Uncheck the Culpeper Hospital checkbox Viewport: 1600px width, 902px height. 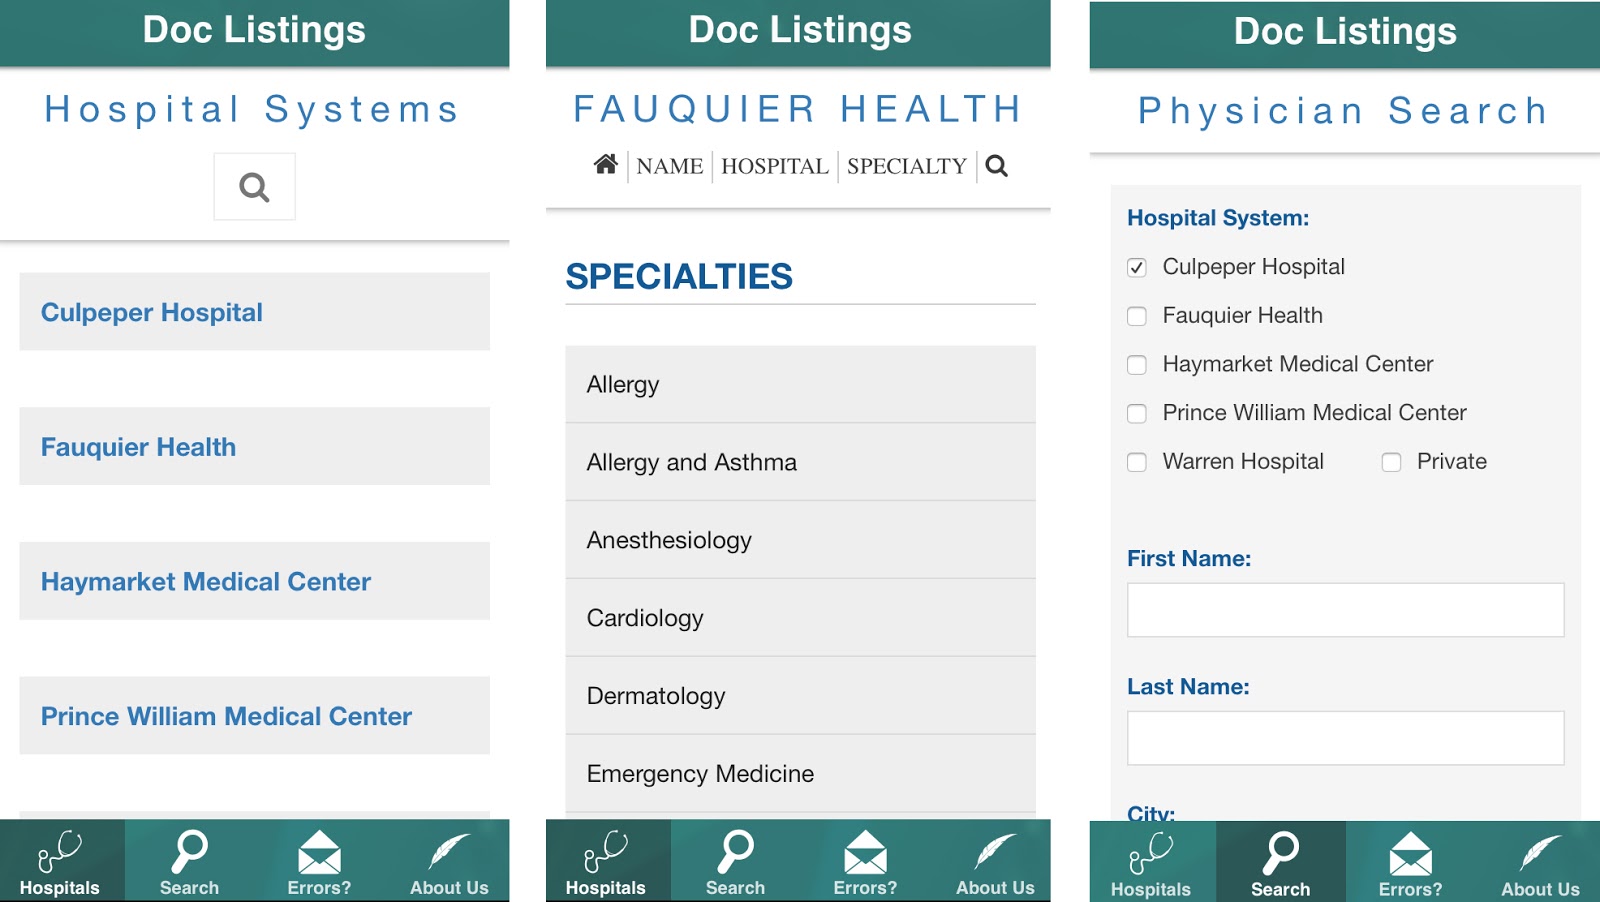point(1137,267)
